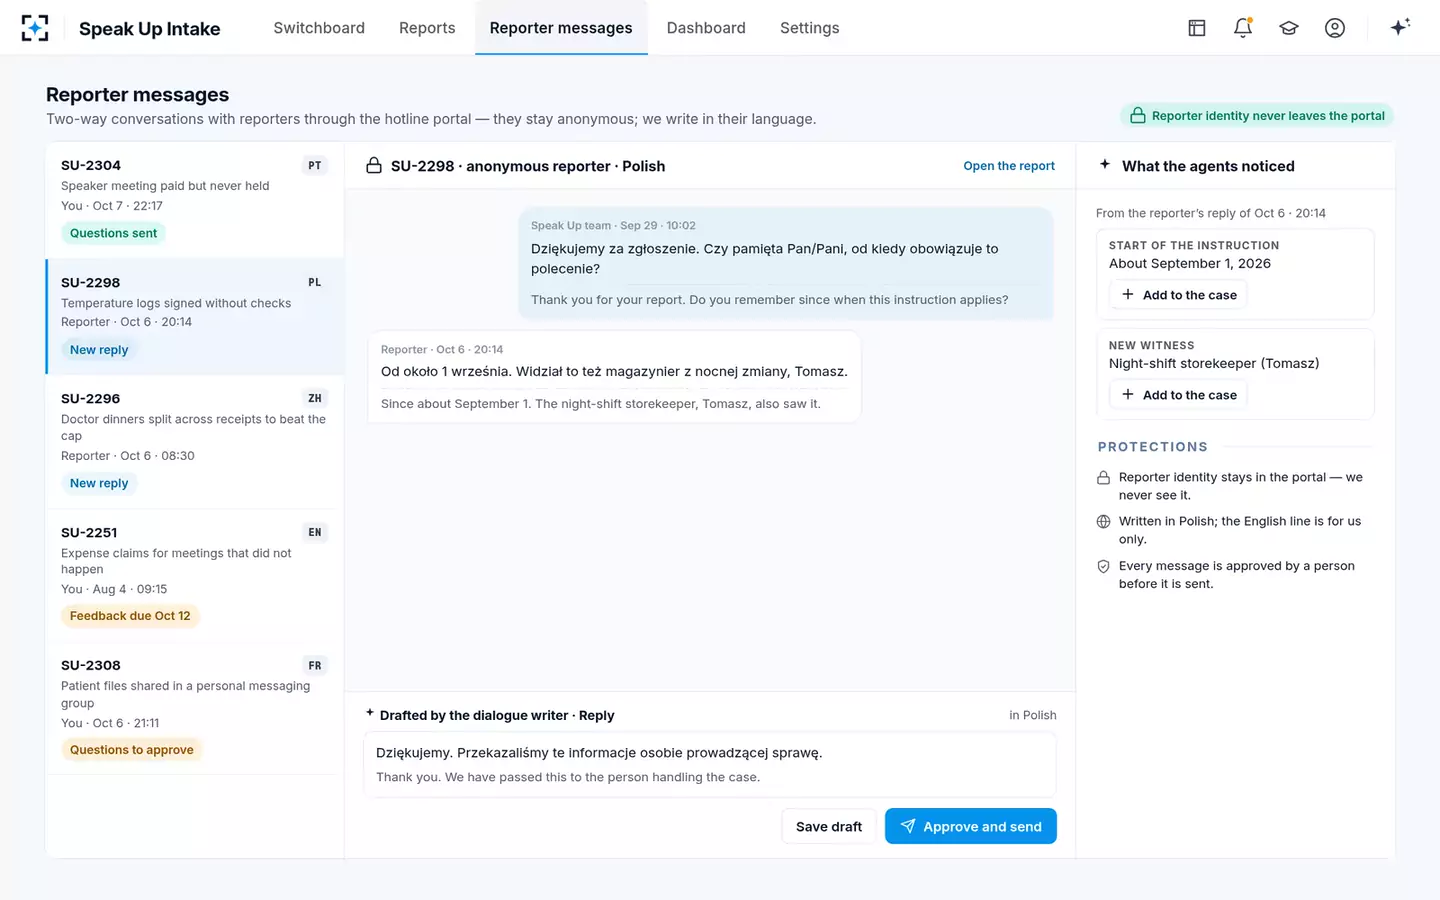
Task: Click the sparkle icon beside Drafted by the dialogue writer
Action: pos(370,713)
